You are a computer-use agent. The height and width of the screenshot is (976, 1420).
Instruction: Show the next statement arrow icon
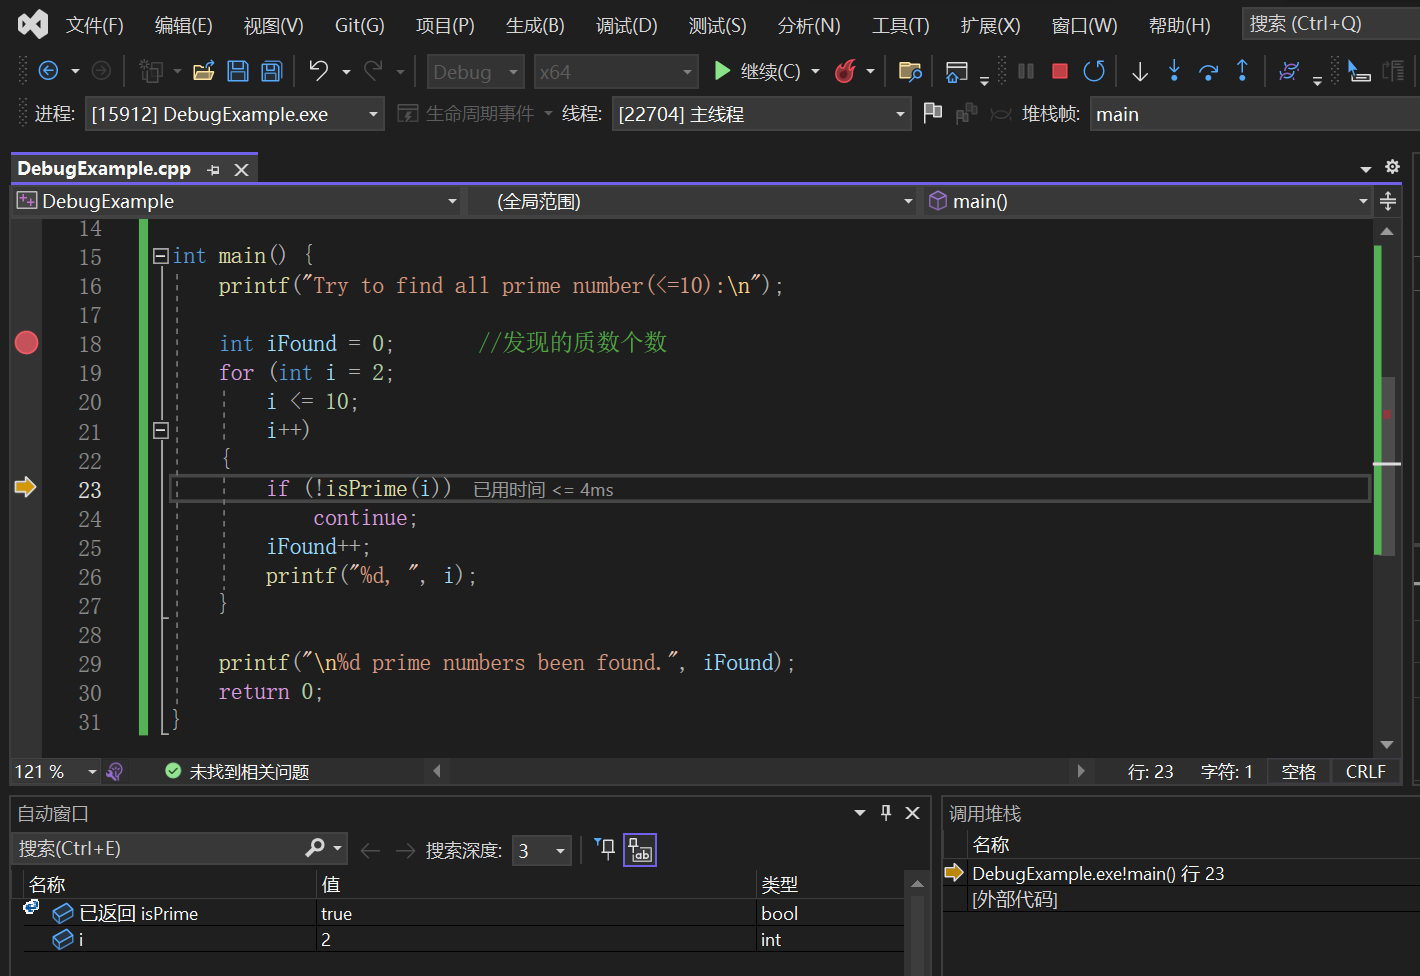(1139, 71)
